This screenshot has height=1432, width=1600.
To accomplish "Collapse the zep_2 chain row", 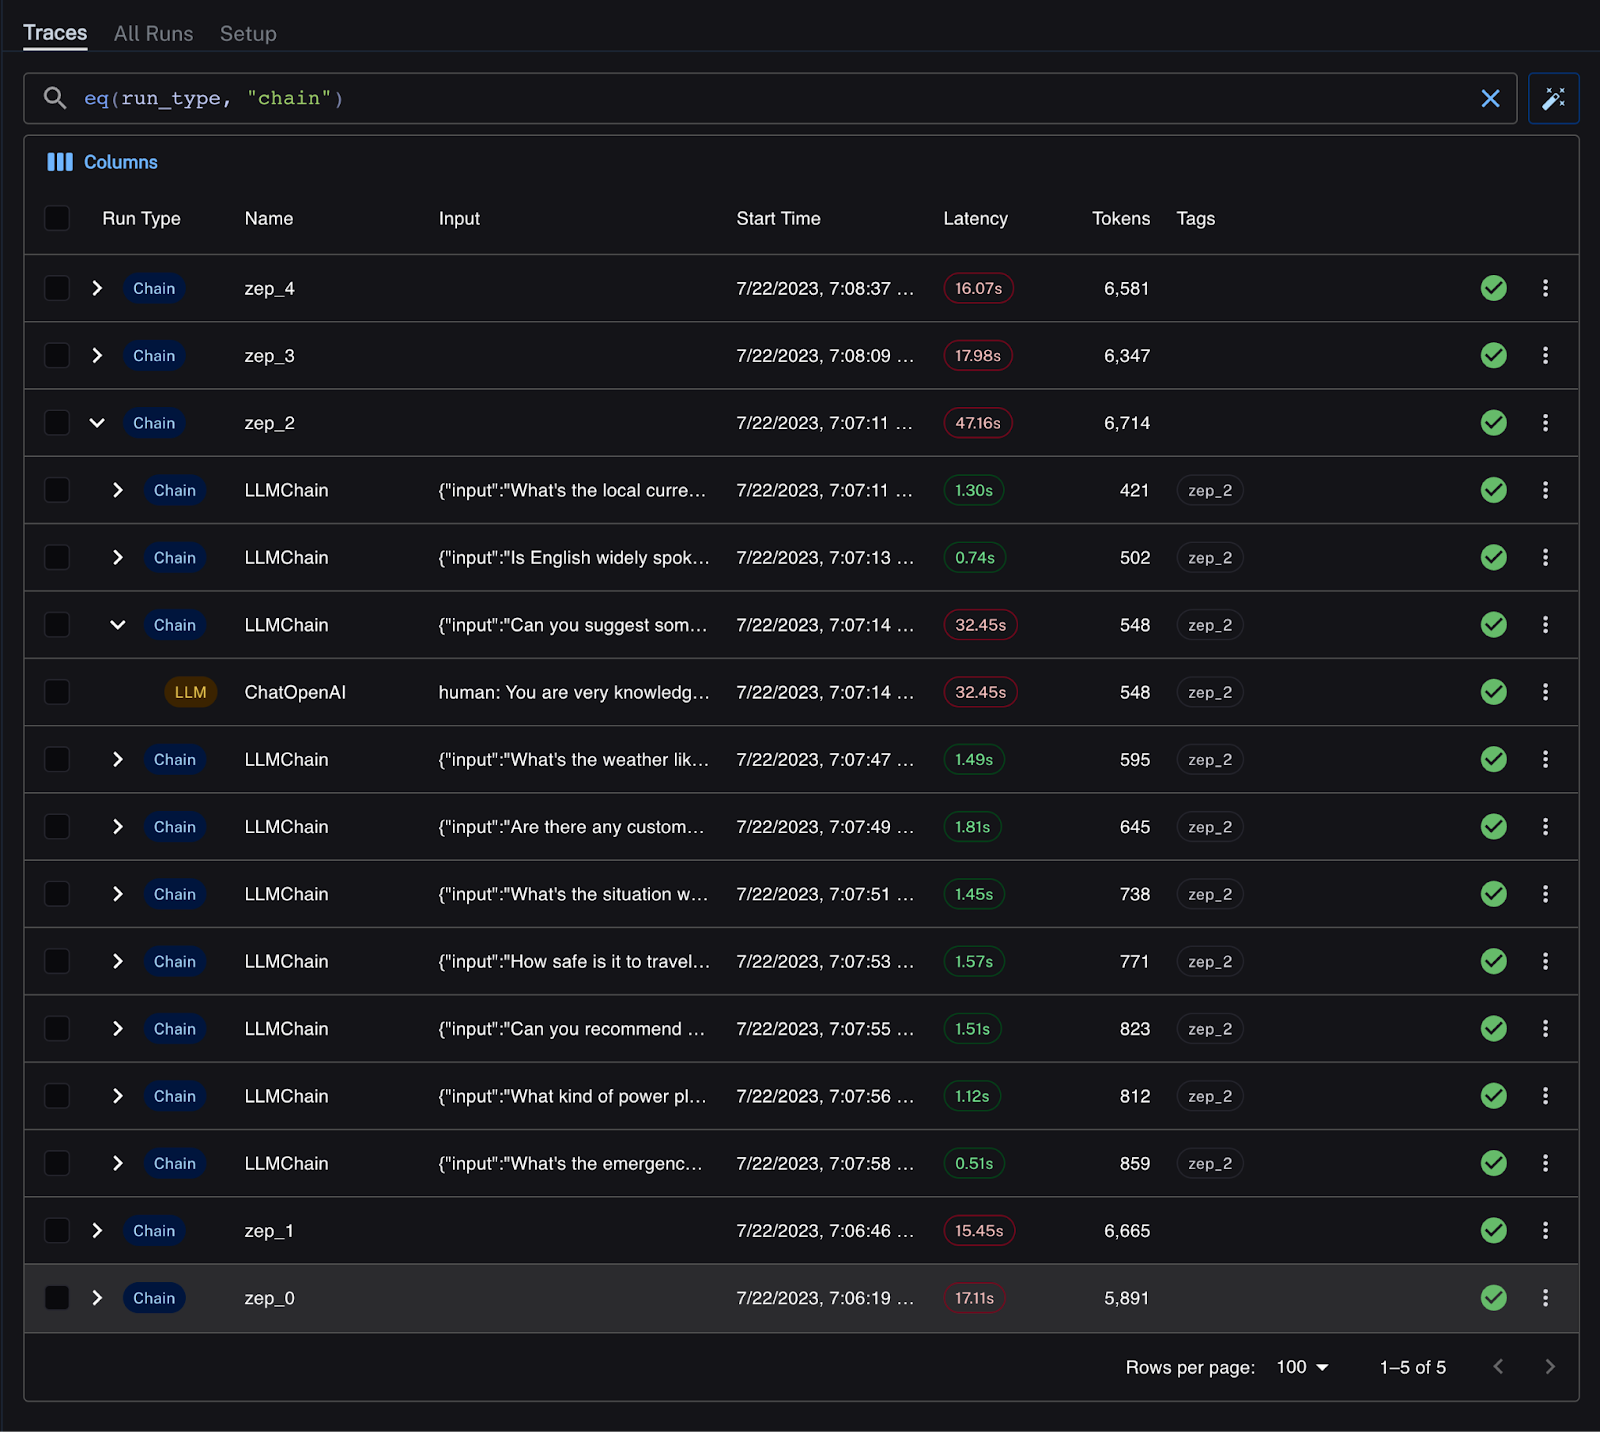I will (97, 423).
